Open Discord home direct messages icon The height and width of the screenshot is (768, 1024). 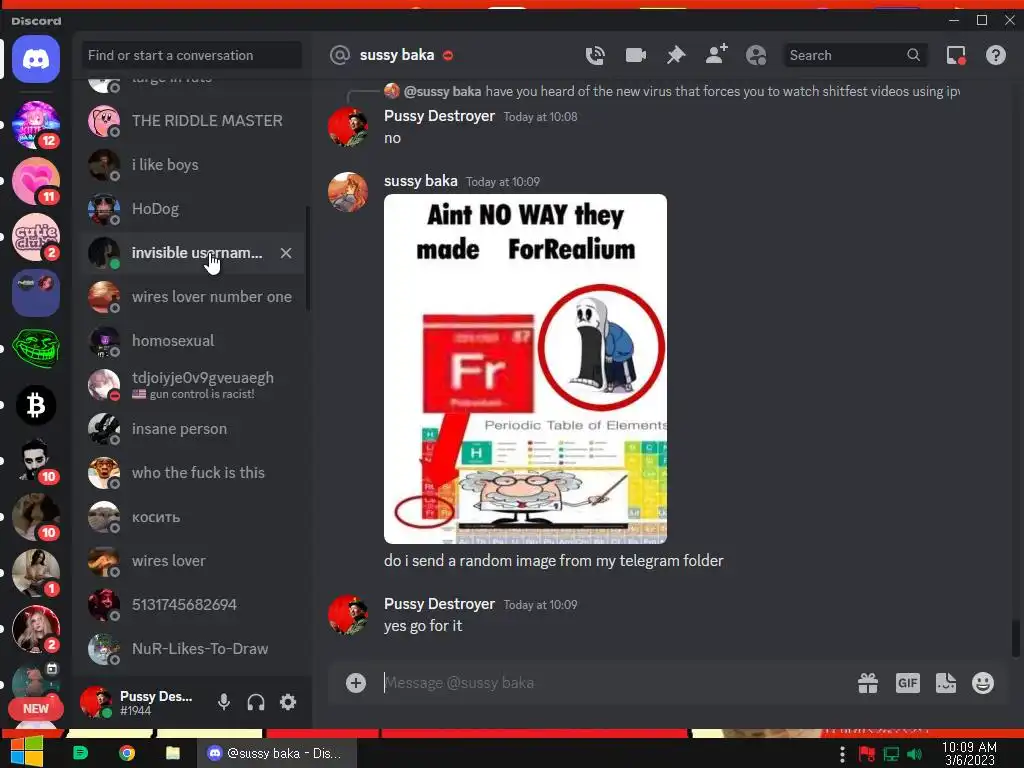click(x=36, y=59)
